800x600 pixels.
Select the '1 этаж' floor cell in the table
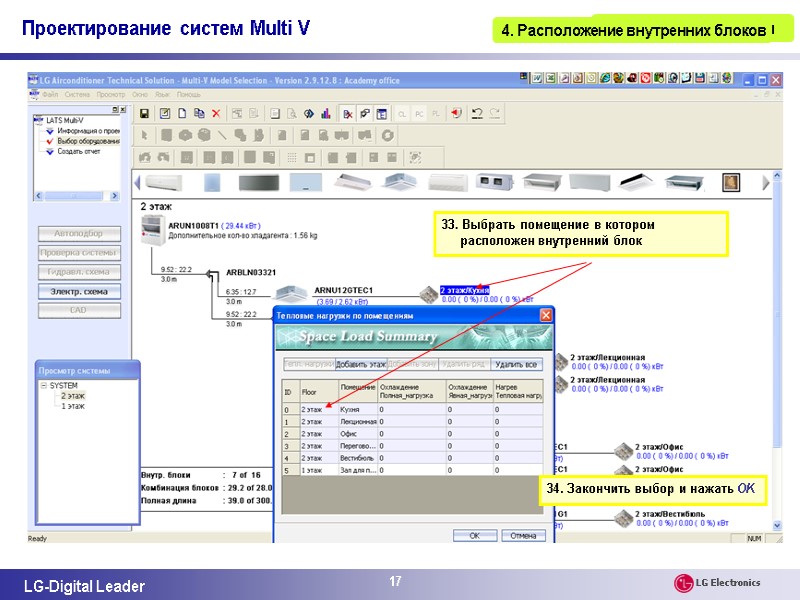point(319,470)
